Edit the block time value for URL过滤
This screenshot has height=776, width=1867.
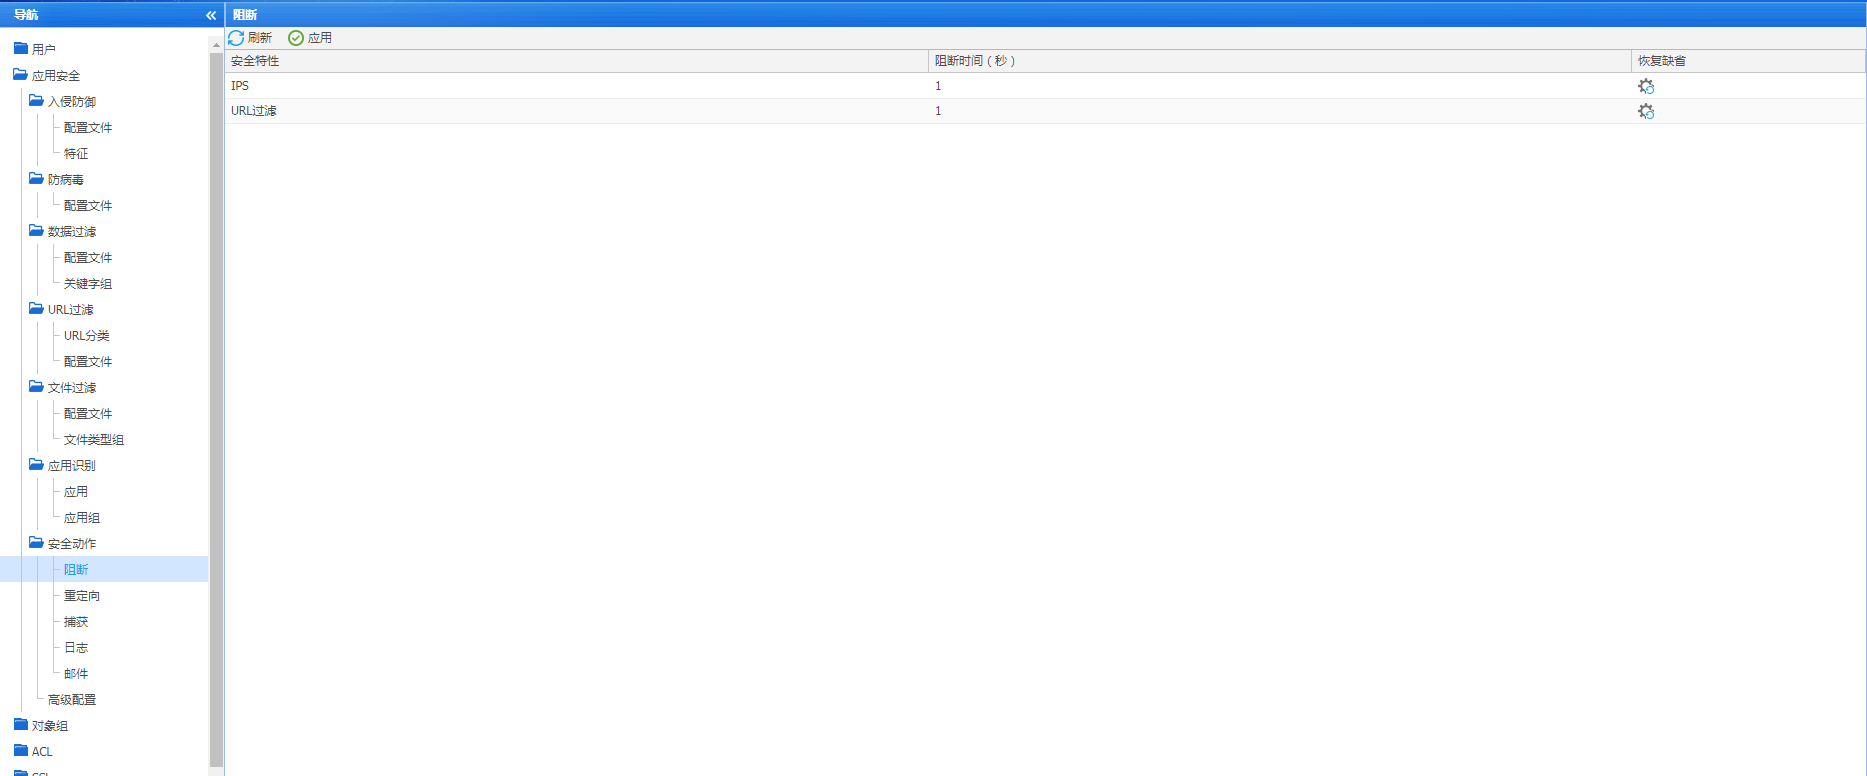point(938,111)
